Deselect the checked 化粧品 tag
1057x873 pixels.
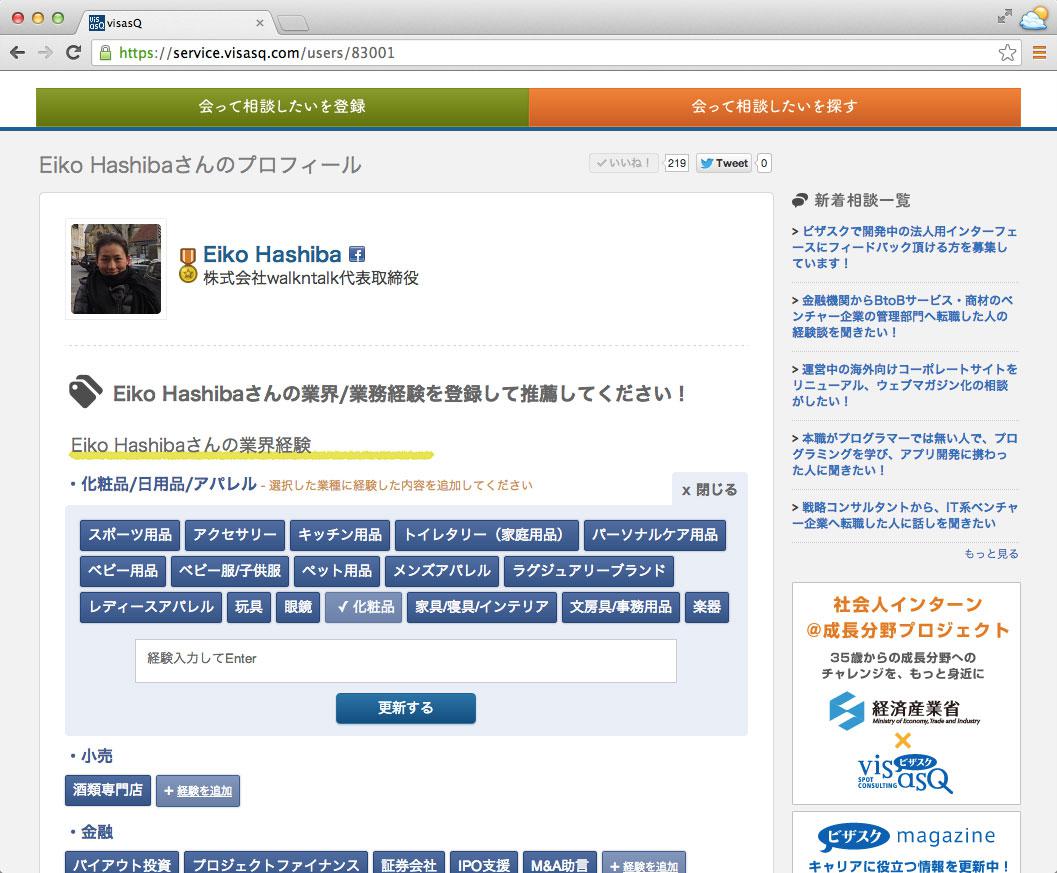tap(363, 607)
